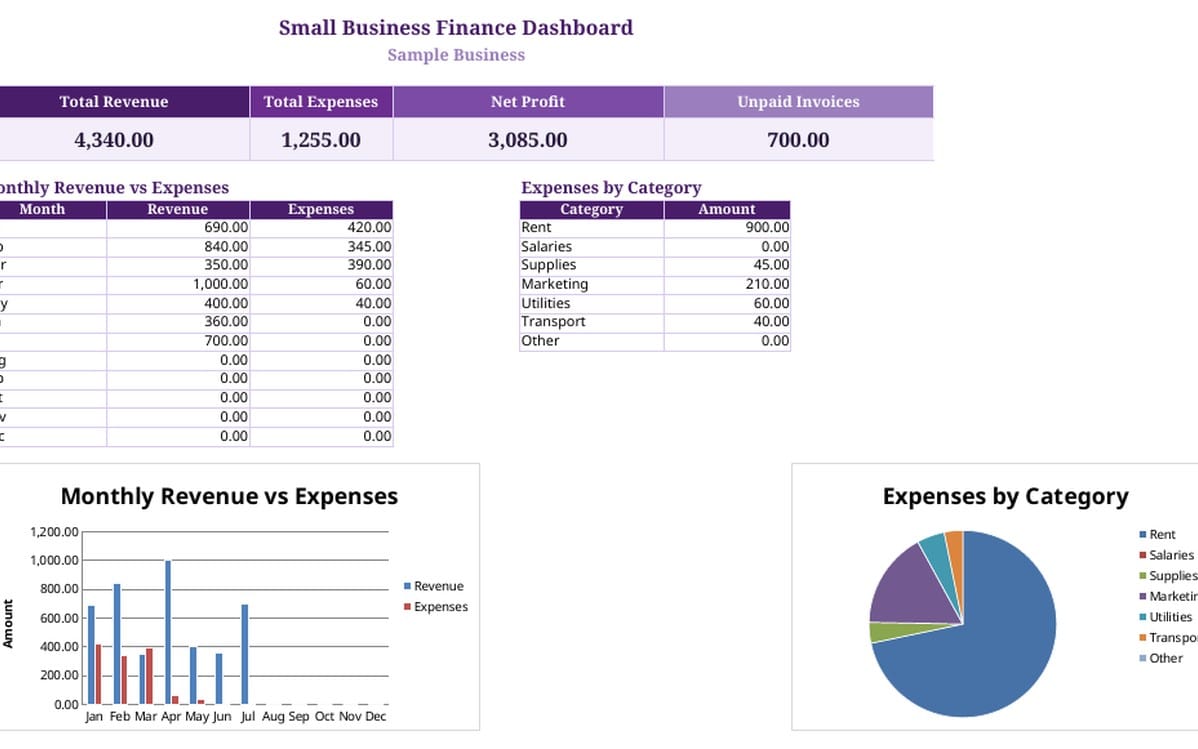Click the Salaries legend entry in pie chart

coord(1167,556)
